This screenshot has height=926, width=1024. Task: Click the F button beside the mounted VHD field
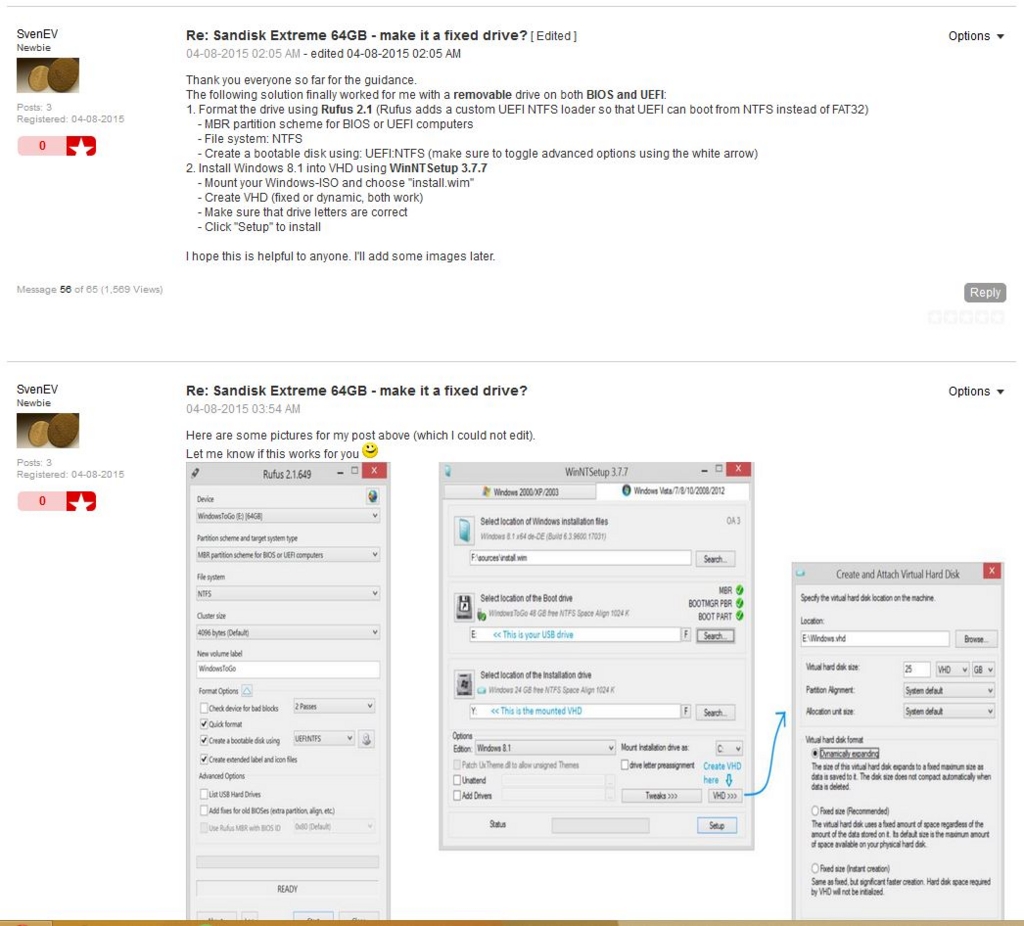[686, 710]
